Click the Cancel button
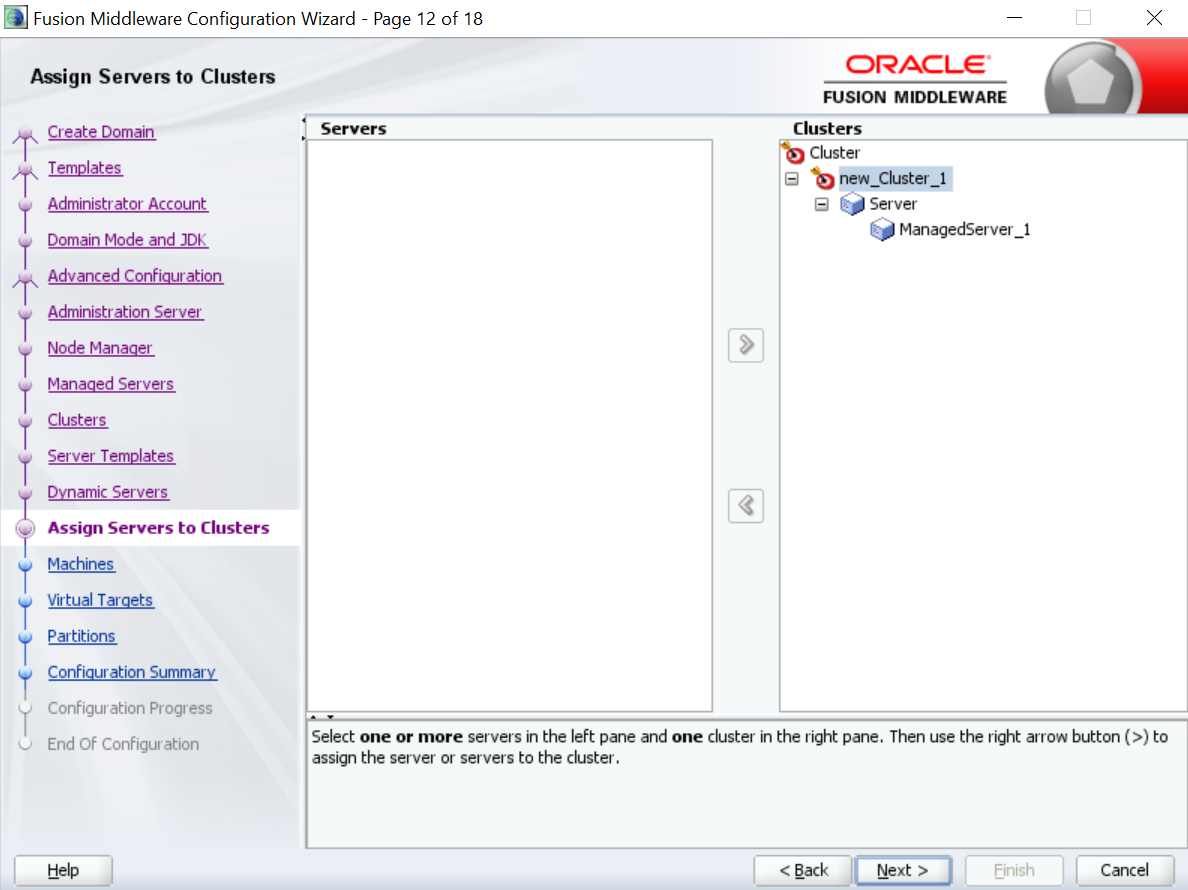1188x890 pixels. point(1124,870)
